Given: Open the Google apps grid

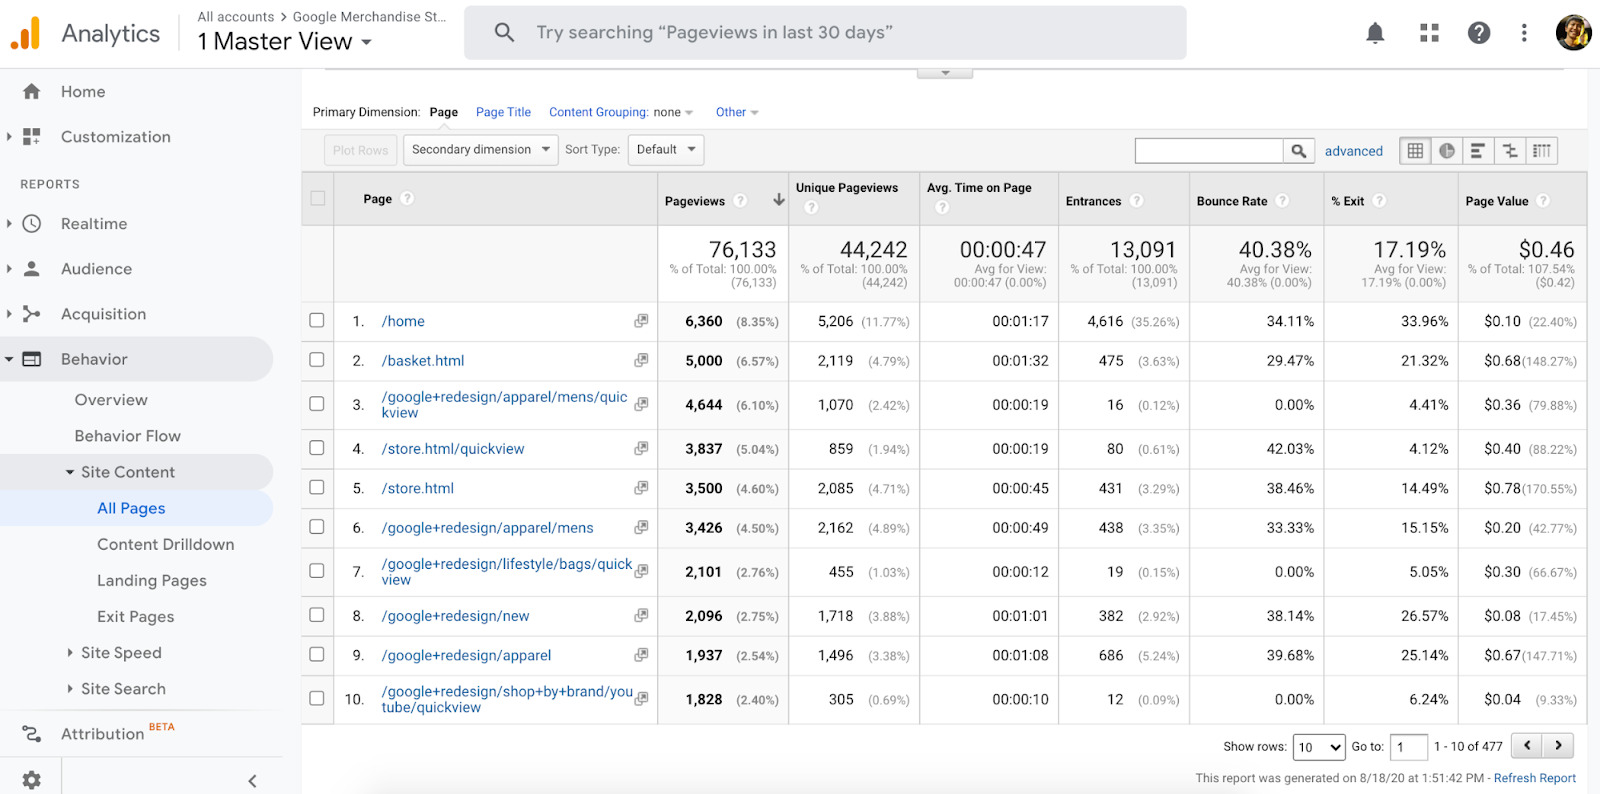Looking at the screenshot, I should (1429, 33).
